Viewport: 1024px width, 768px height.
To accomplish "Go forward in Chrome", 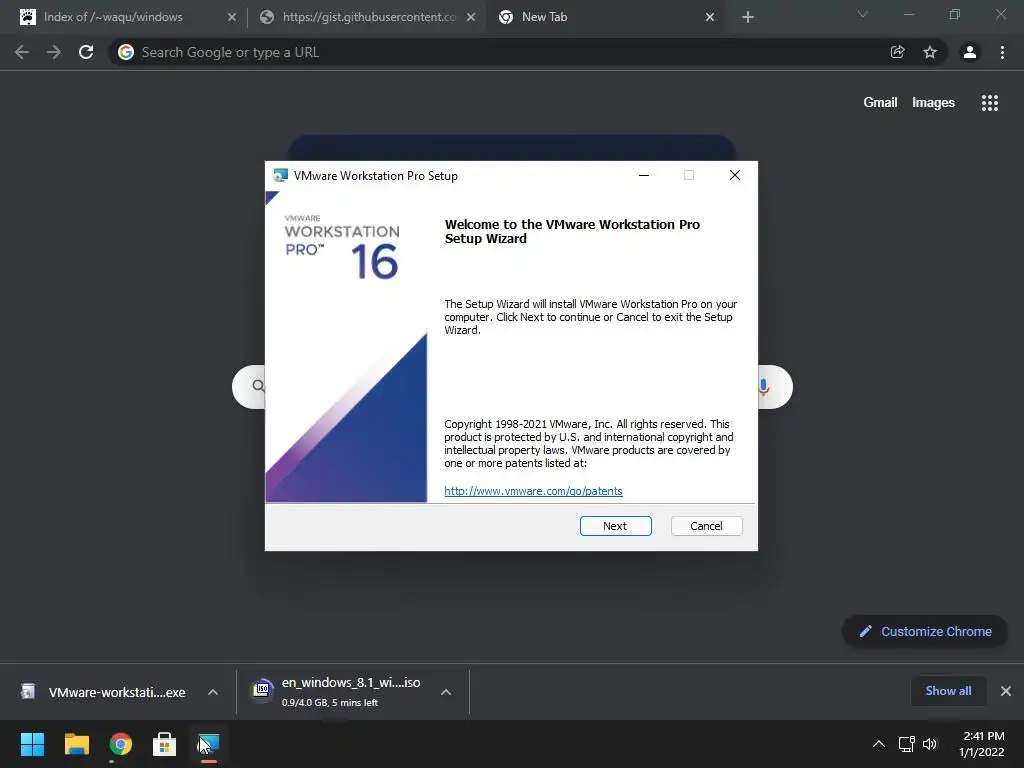I will [x=54, y=52].
